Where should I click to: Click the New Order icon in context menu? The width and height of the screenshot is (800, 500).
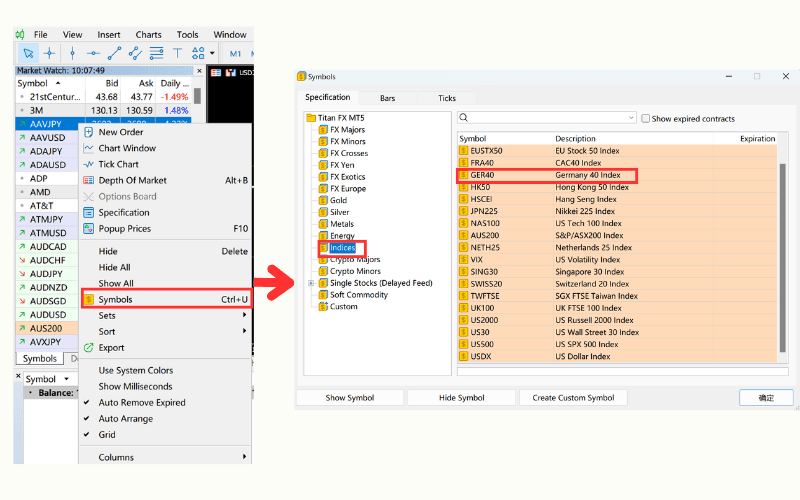click(89, 132)
